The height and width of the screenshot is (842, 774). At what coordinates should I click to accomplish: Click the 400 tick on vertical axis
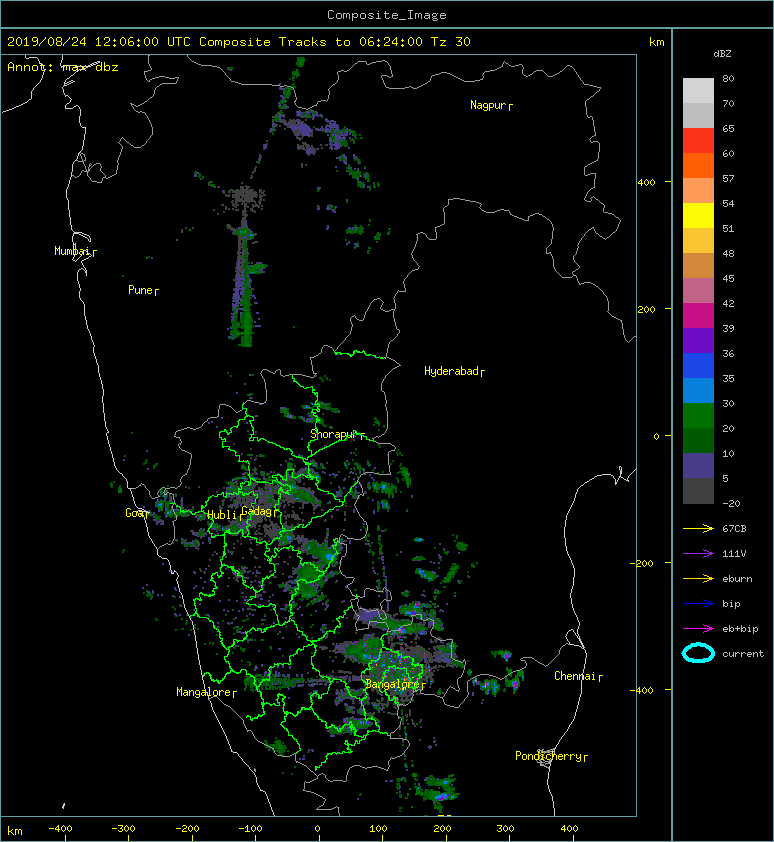tap(647, 183)
